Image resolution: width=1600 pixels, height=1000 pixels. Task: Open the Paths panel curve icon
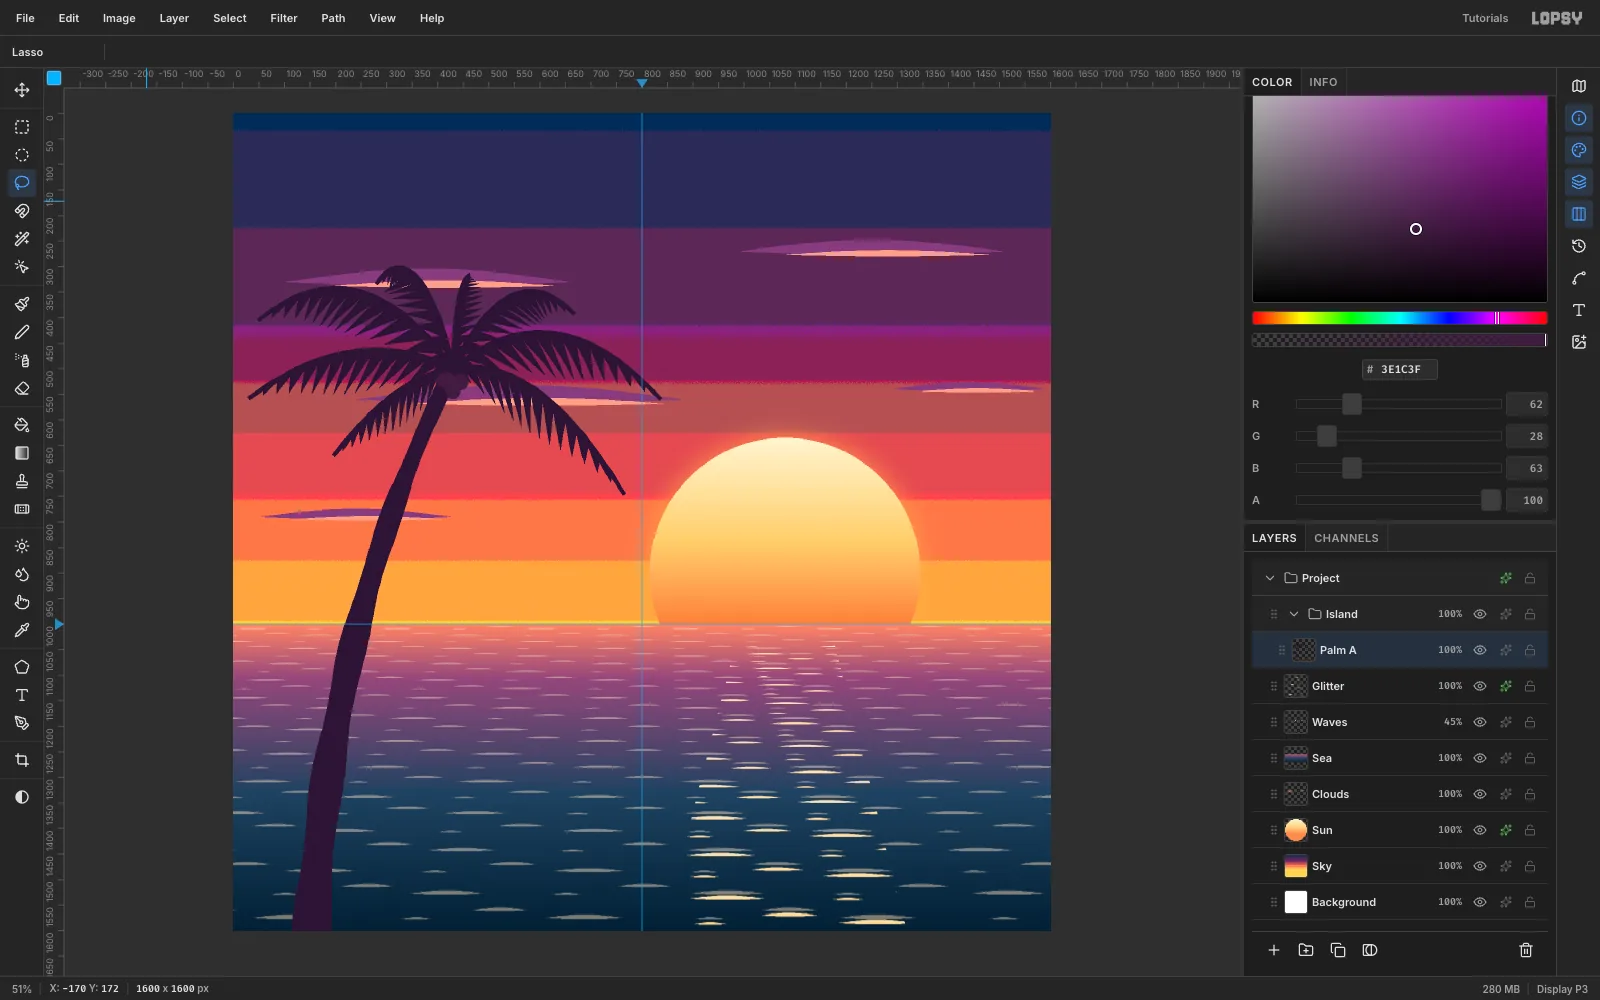coord(1579,278)
